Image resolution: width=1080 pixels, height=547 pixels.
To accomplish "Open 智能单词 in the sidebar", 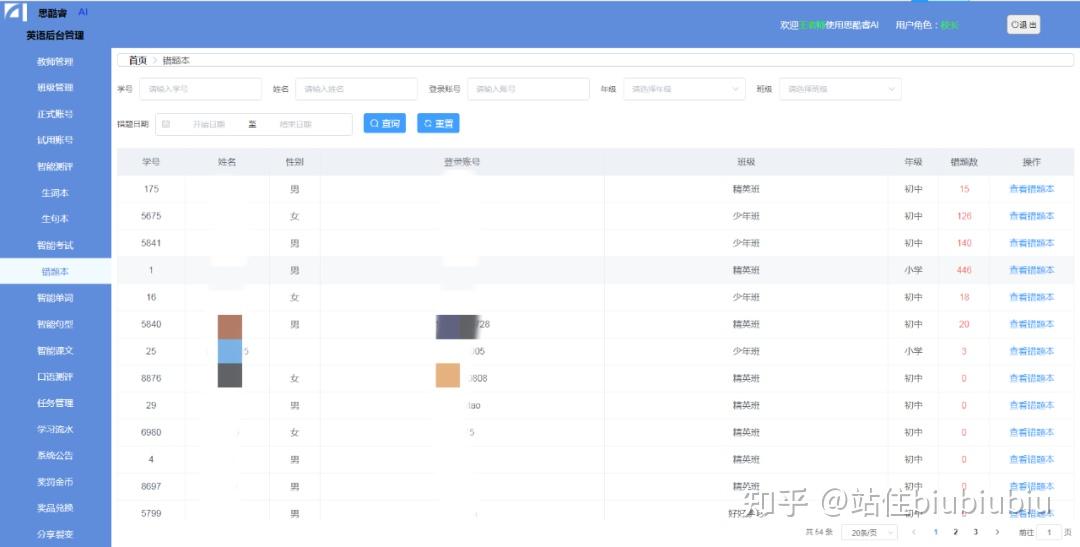I will pyautogui.click(x=55, y=298).
